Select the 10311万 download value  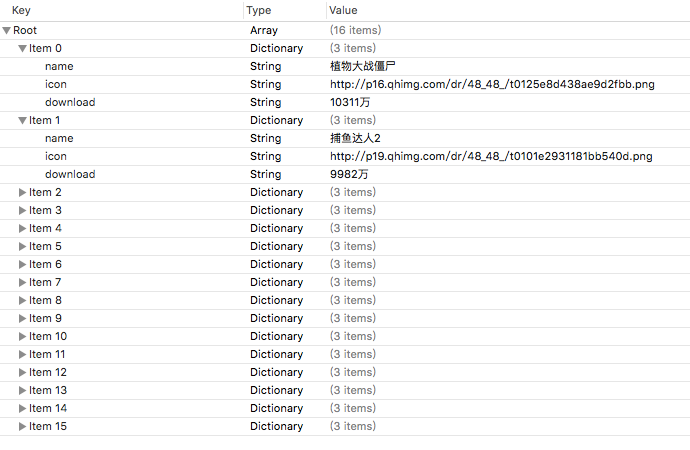pyautogui.click(x=349, y=102)
